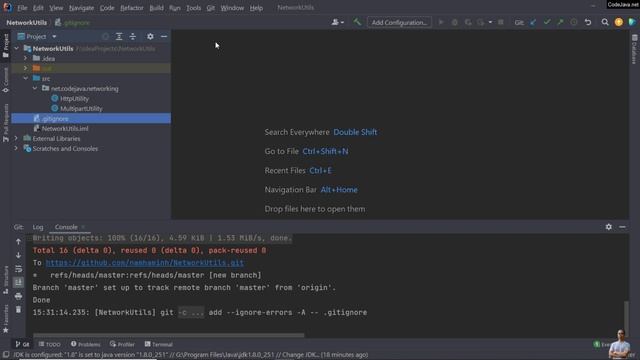Image resolution: width=640 pixels, height=360 pixels.
Task: Toggle the Database tool window side tab
Action: [634, 49]
